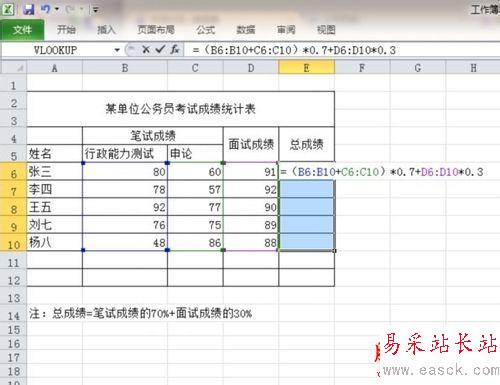Click the 行政能力测试 cell
The width and height of the screenshot is (500, 385).
[125, 154]
